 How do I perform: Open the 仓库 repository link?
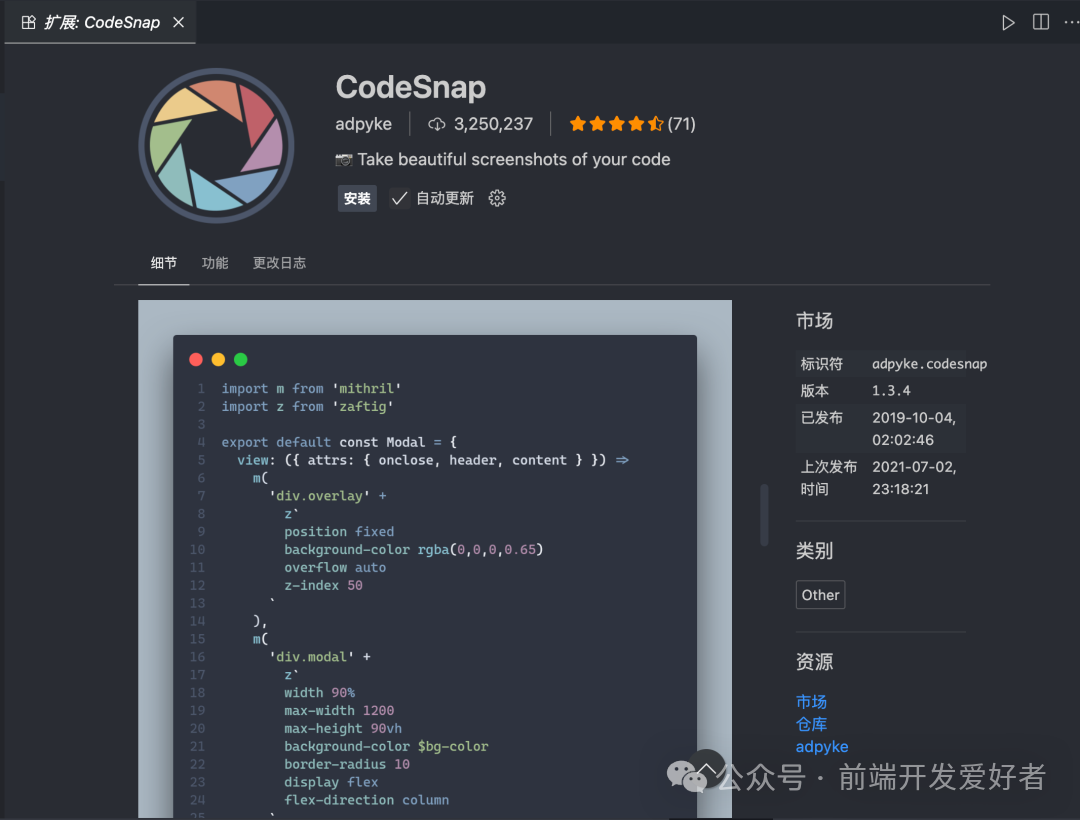tap(811, 724)
